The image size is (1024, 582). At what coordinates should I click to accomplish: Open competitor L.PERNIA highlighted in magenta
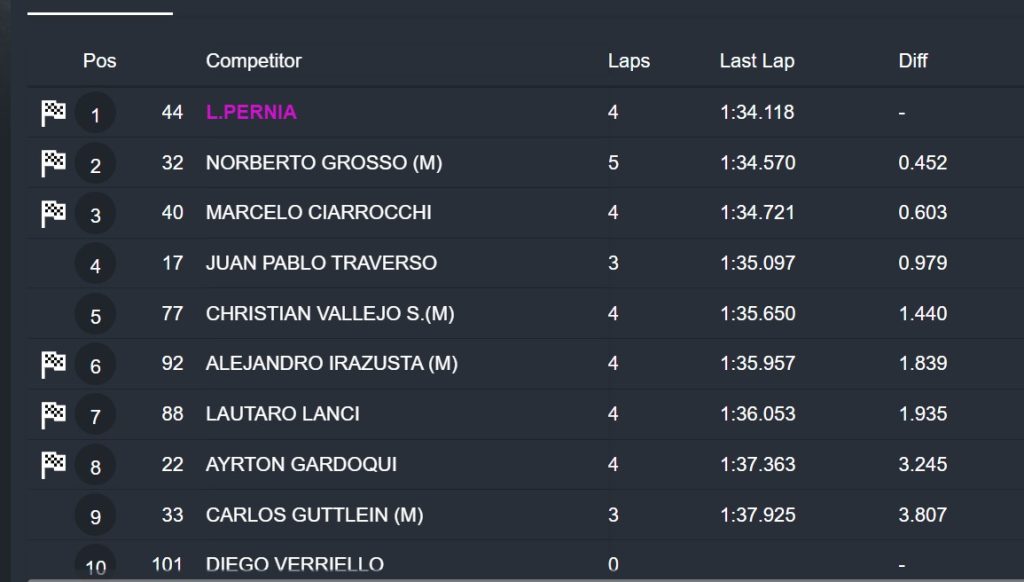(x=251, y=112)
